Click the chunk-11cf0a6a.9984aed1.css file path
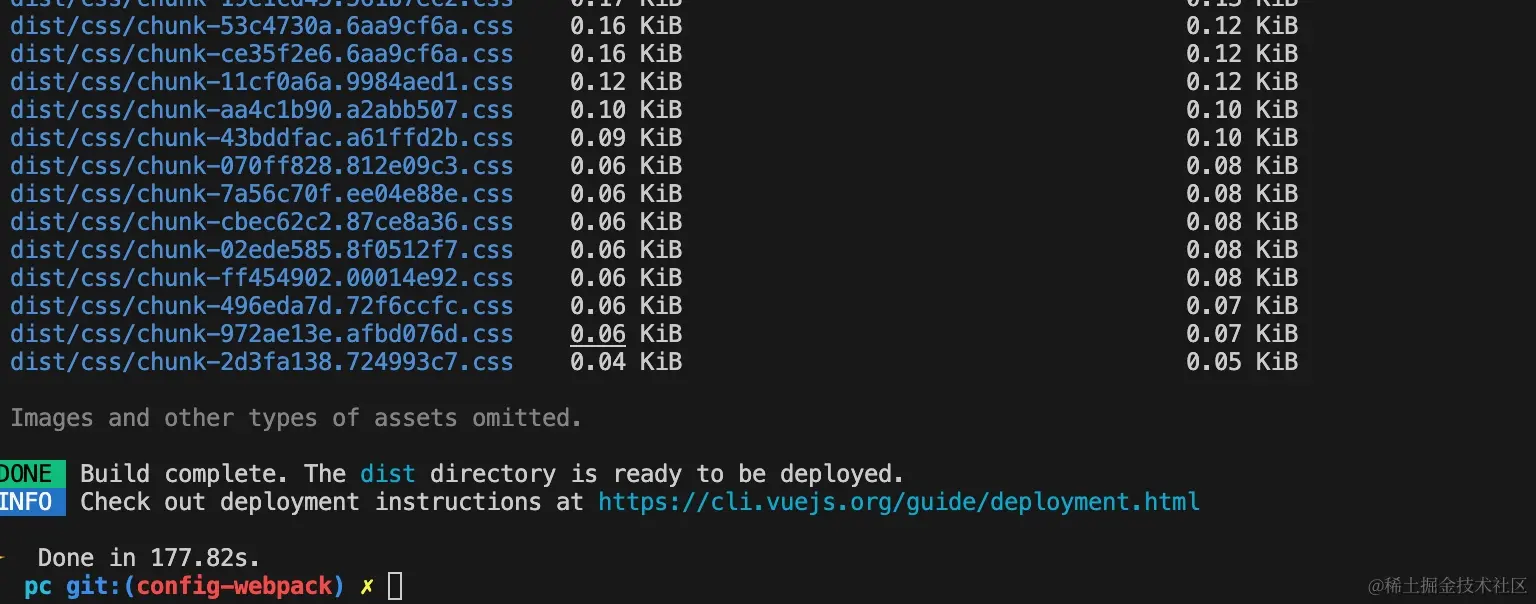 261,82
